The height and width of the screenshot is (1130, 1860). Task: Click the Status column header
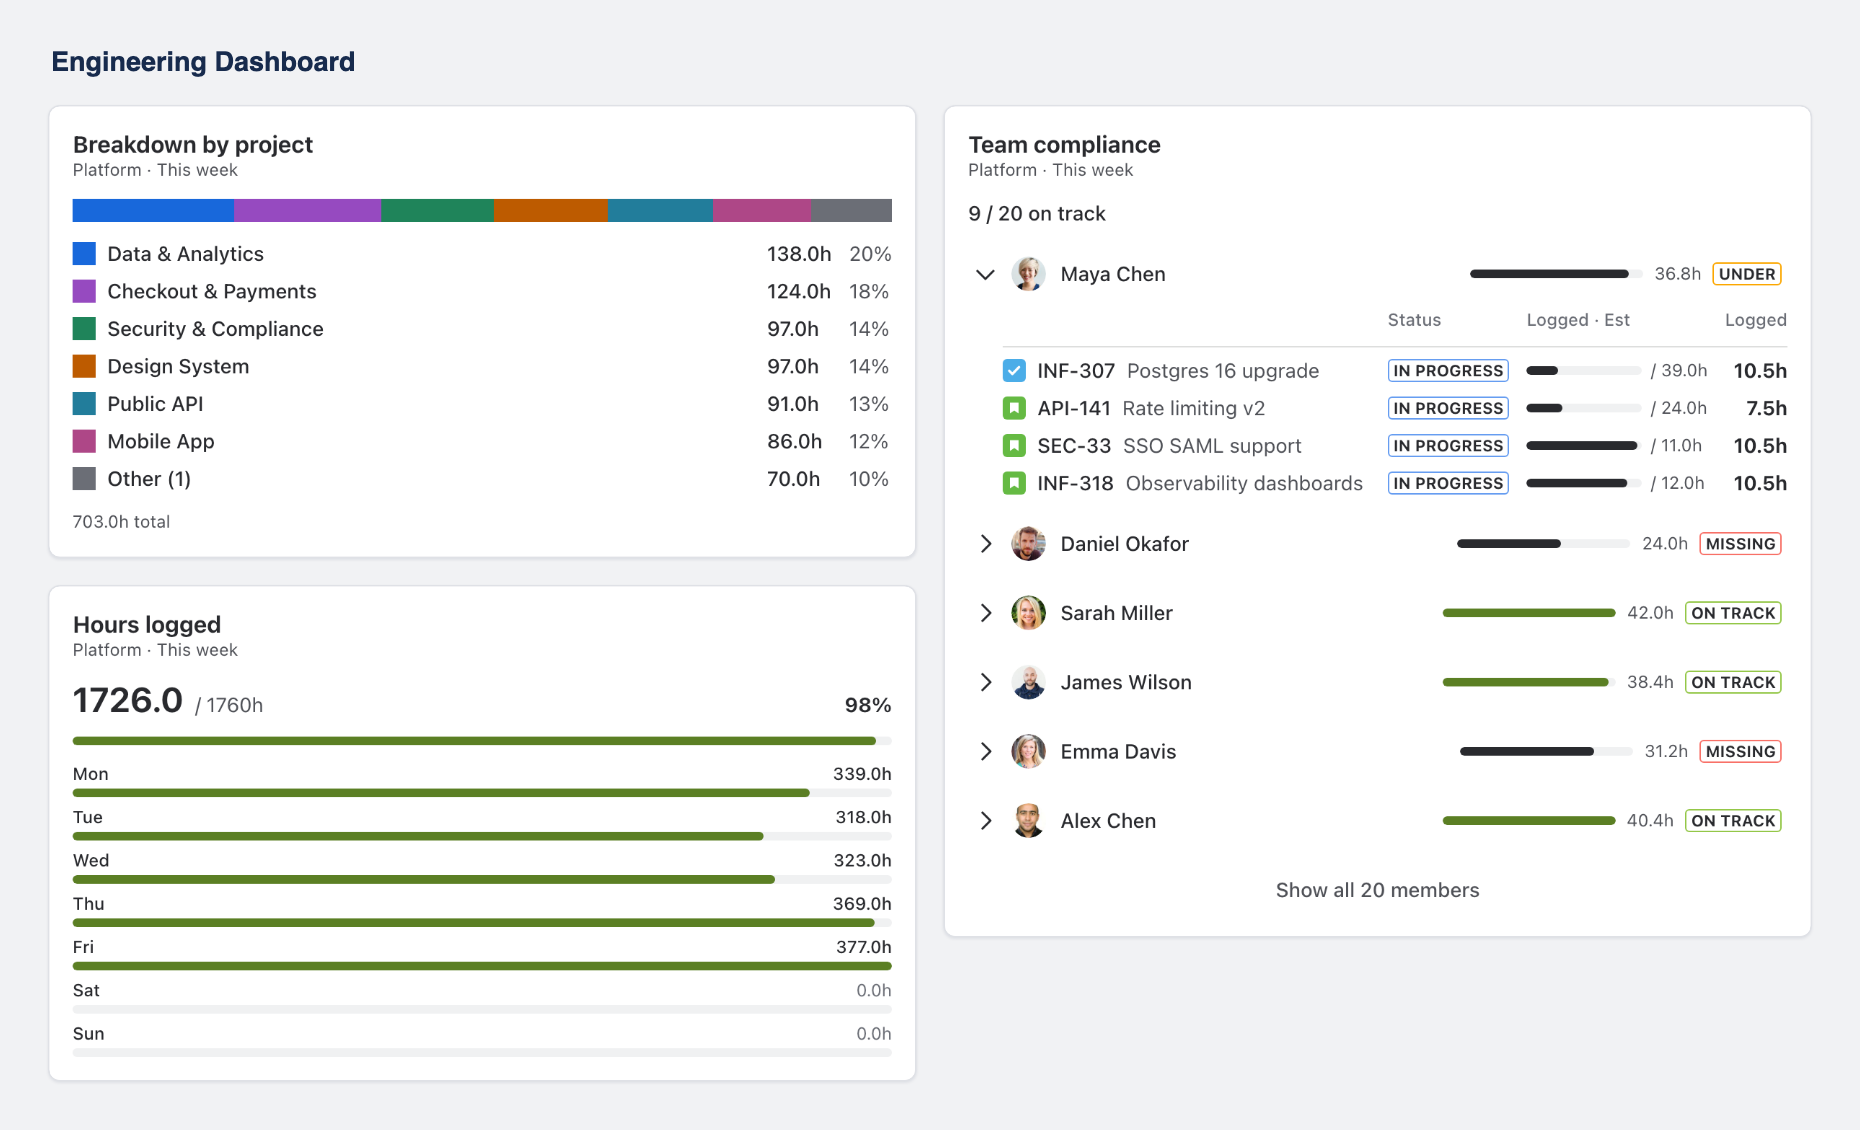[1414, 320]
